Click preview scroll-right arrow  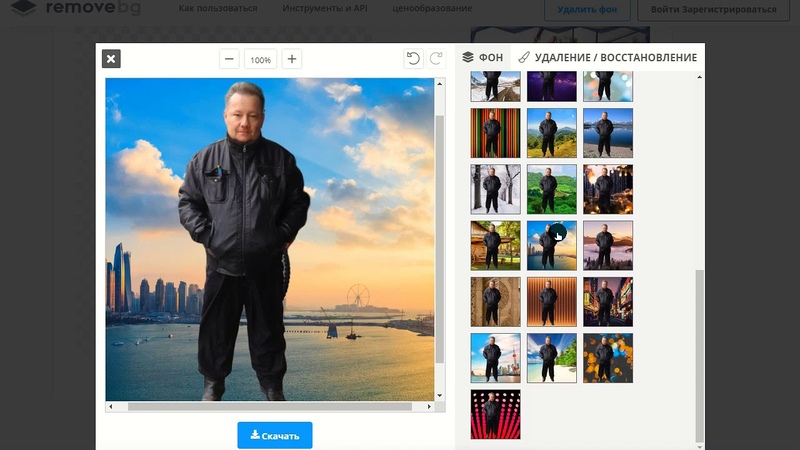[x=429, y=407]
